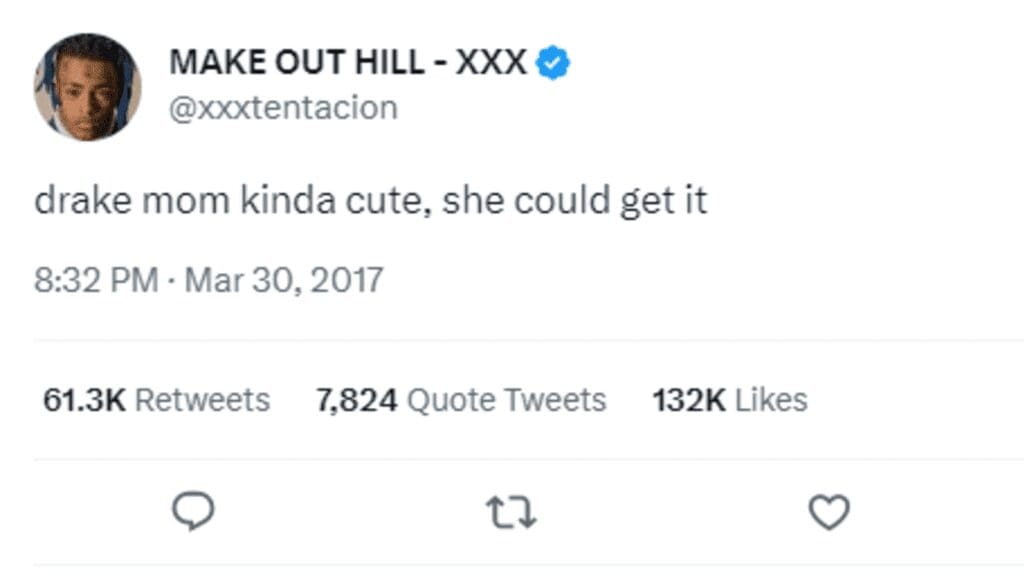Click the verified badge next to the name
Screen dimensions: 1024x576
pyautogui.click(x=550, y=61)
